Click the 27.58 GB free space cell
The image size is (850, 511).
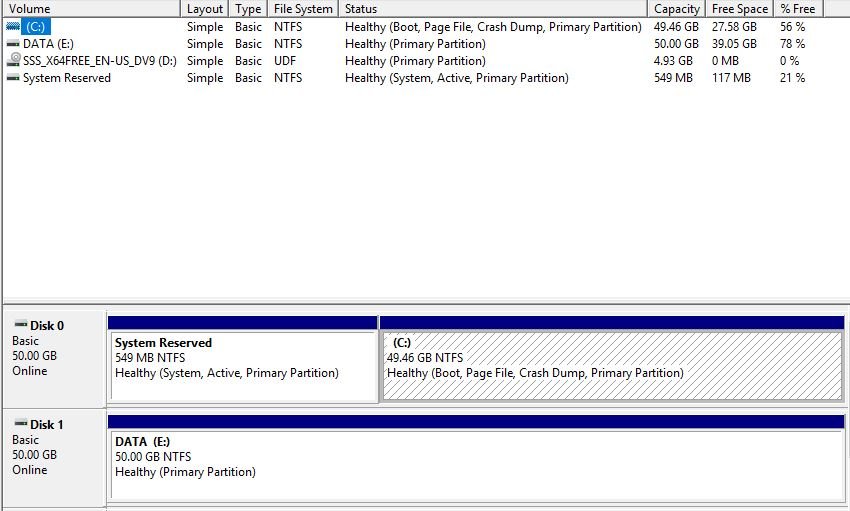734,27
